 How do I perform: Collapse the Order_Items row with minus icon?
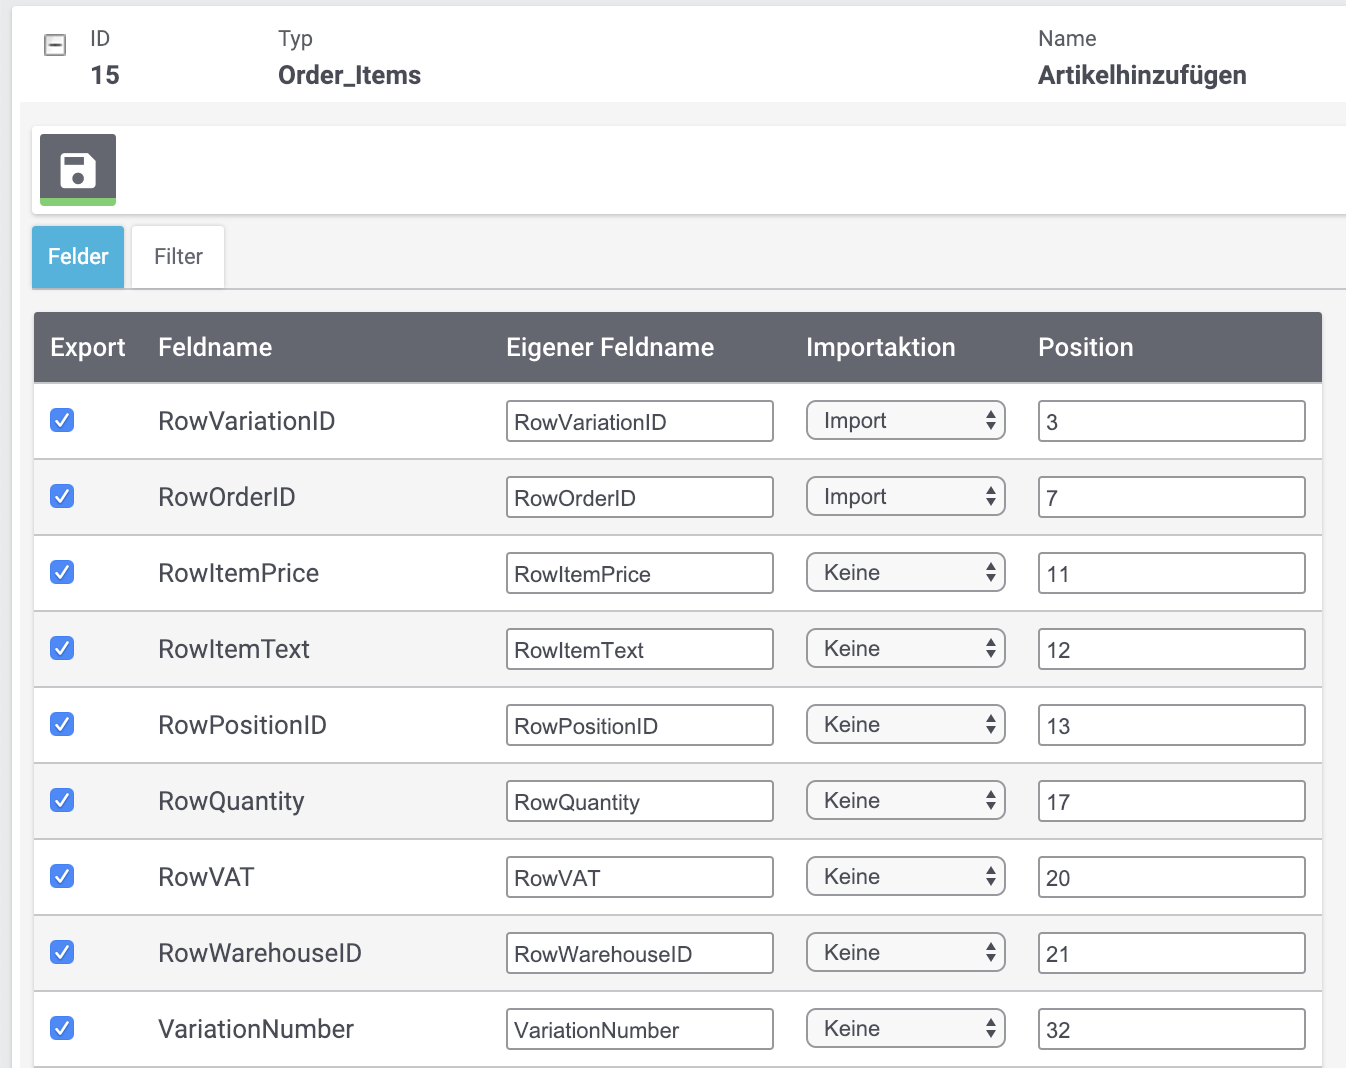click(56, 45)
